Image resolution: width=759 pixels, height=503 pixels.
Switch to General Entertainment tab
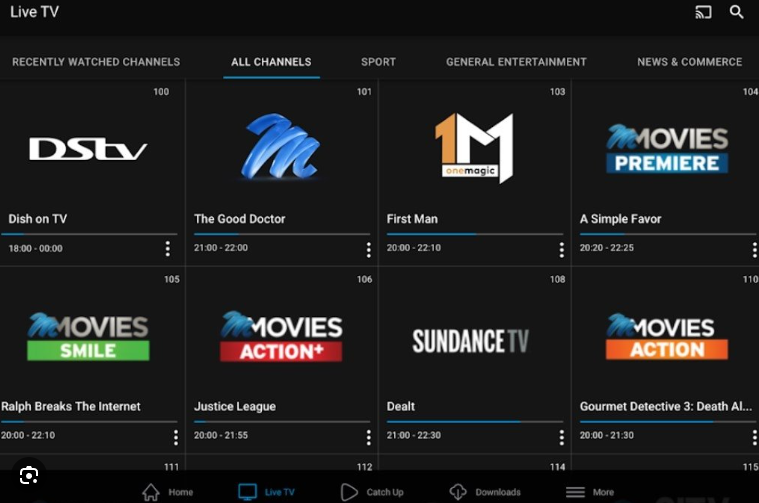(x=516, y=62)
